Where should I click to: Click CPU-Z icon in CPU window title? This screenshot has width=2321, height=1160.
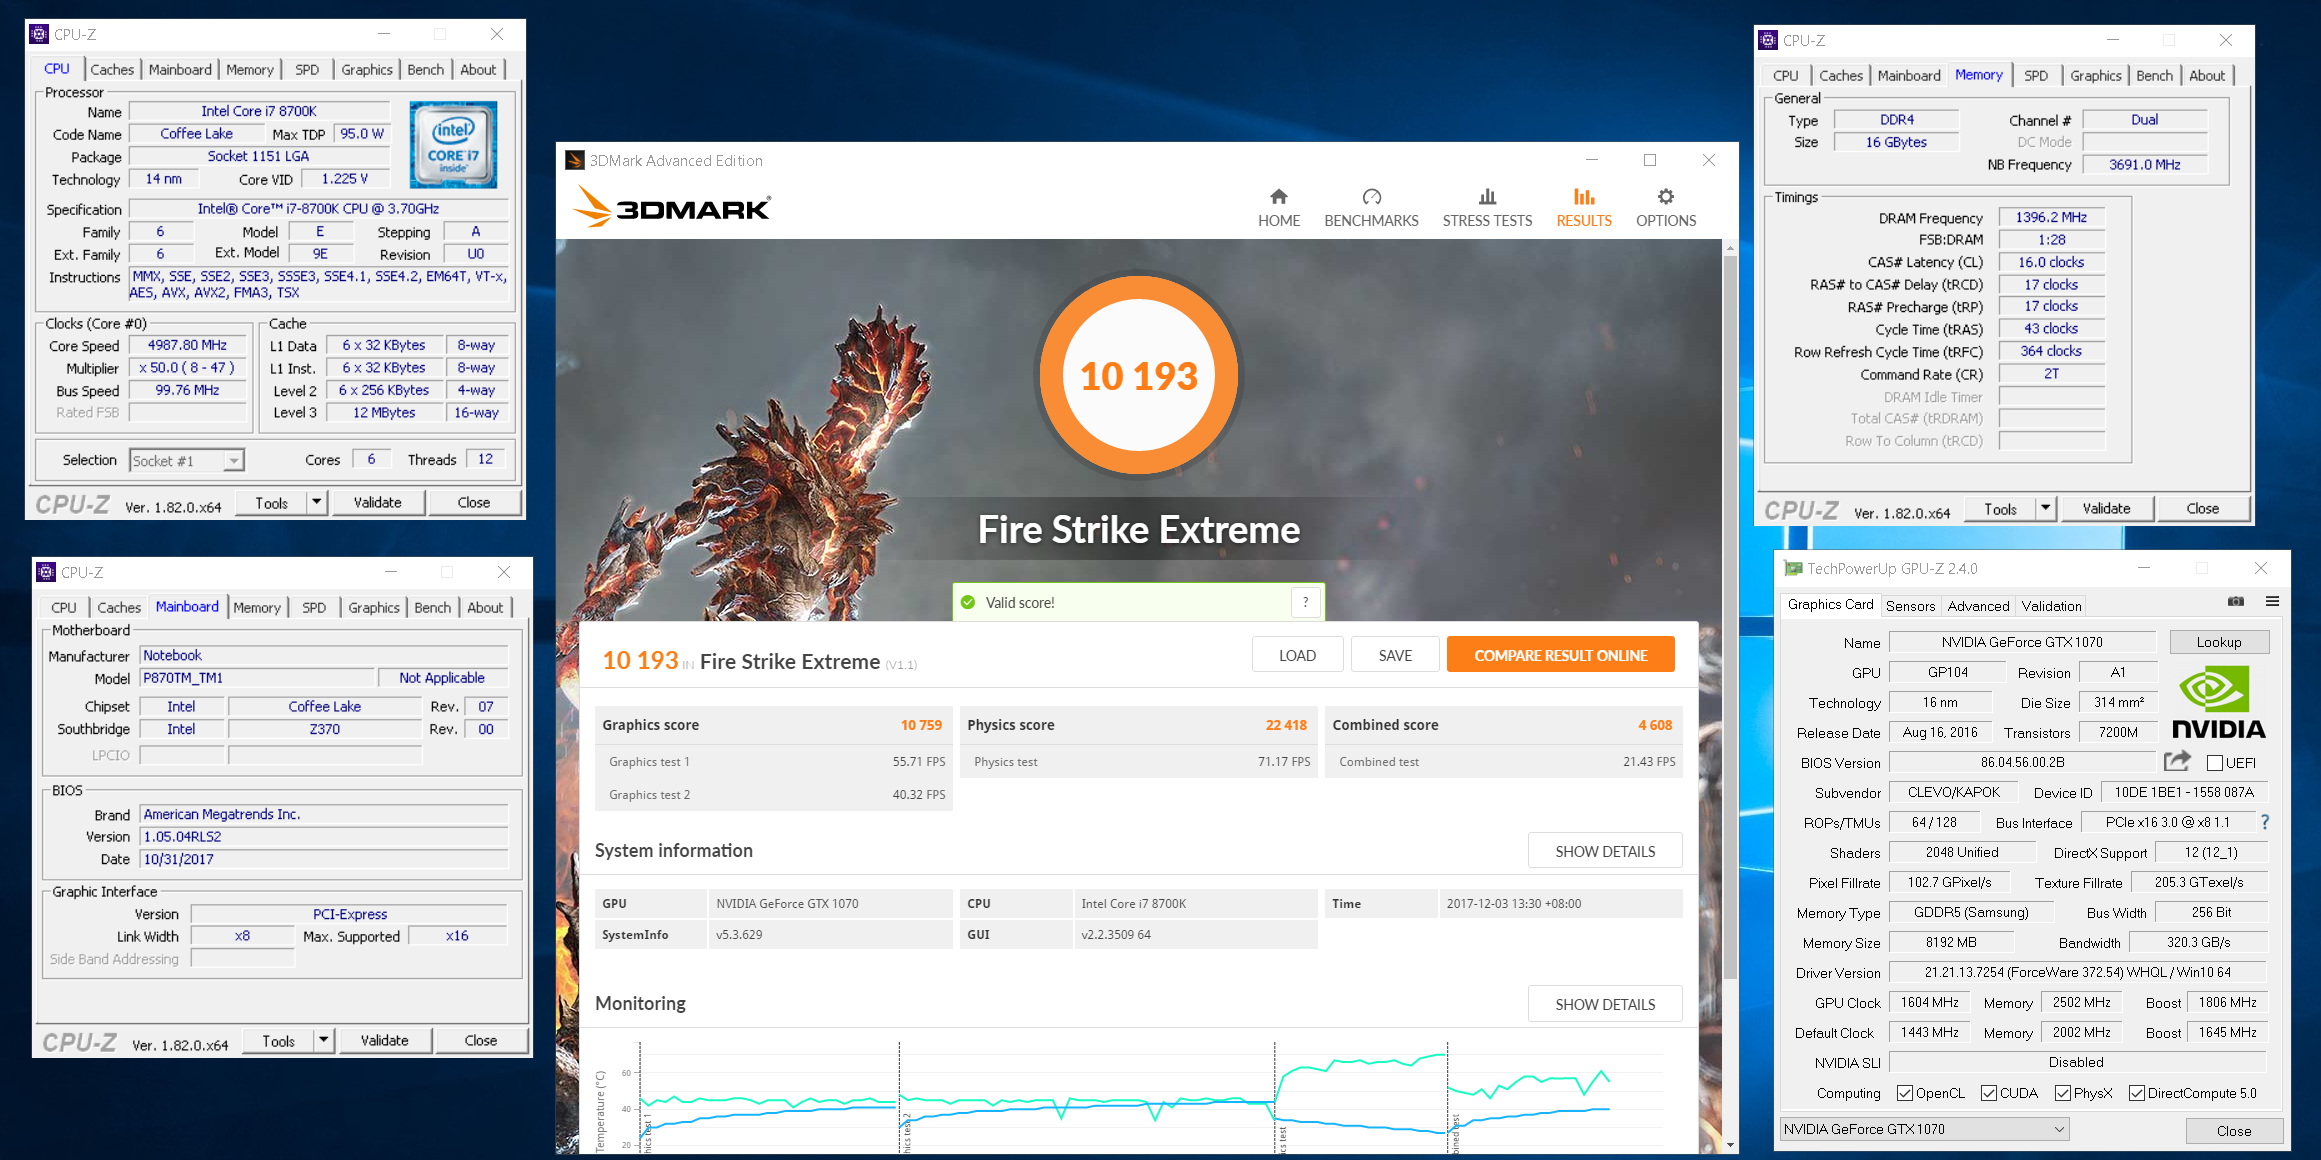[x=39, y=34]
